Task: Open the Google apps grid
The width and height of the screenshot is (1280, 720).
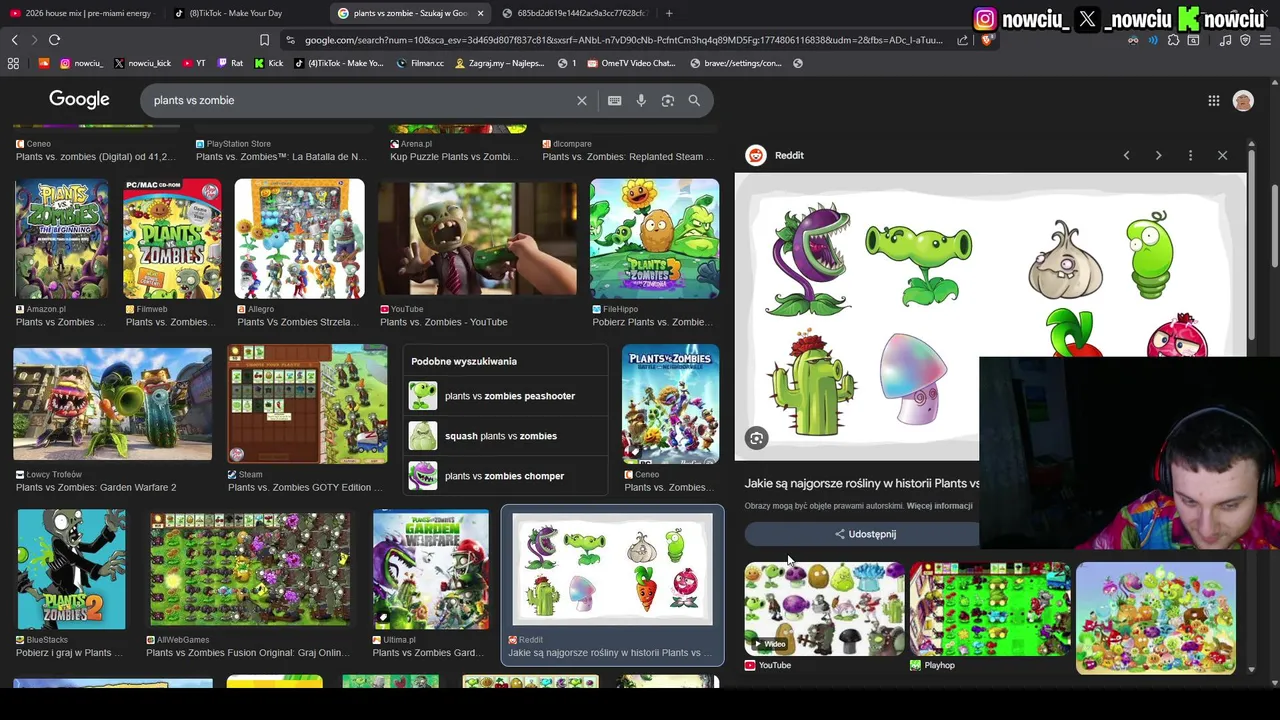Action: click(1213, 100)
